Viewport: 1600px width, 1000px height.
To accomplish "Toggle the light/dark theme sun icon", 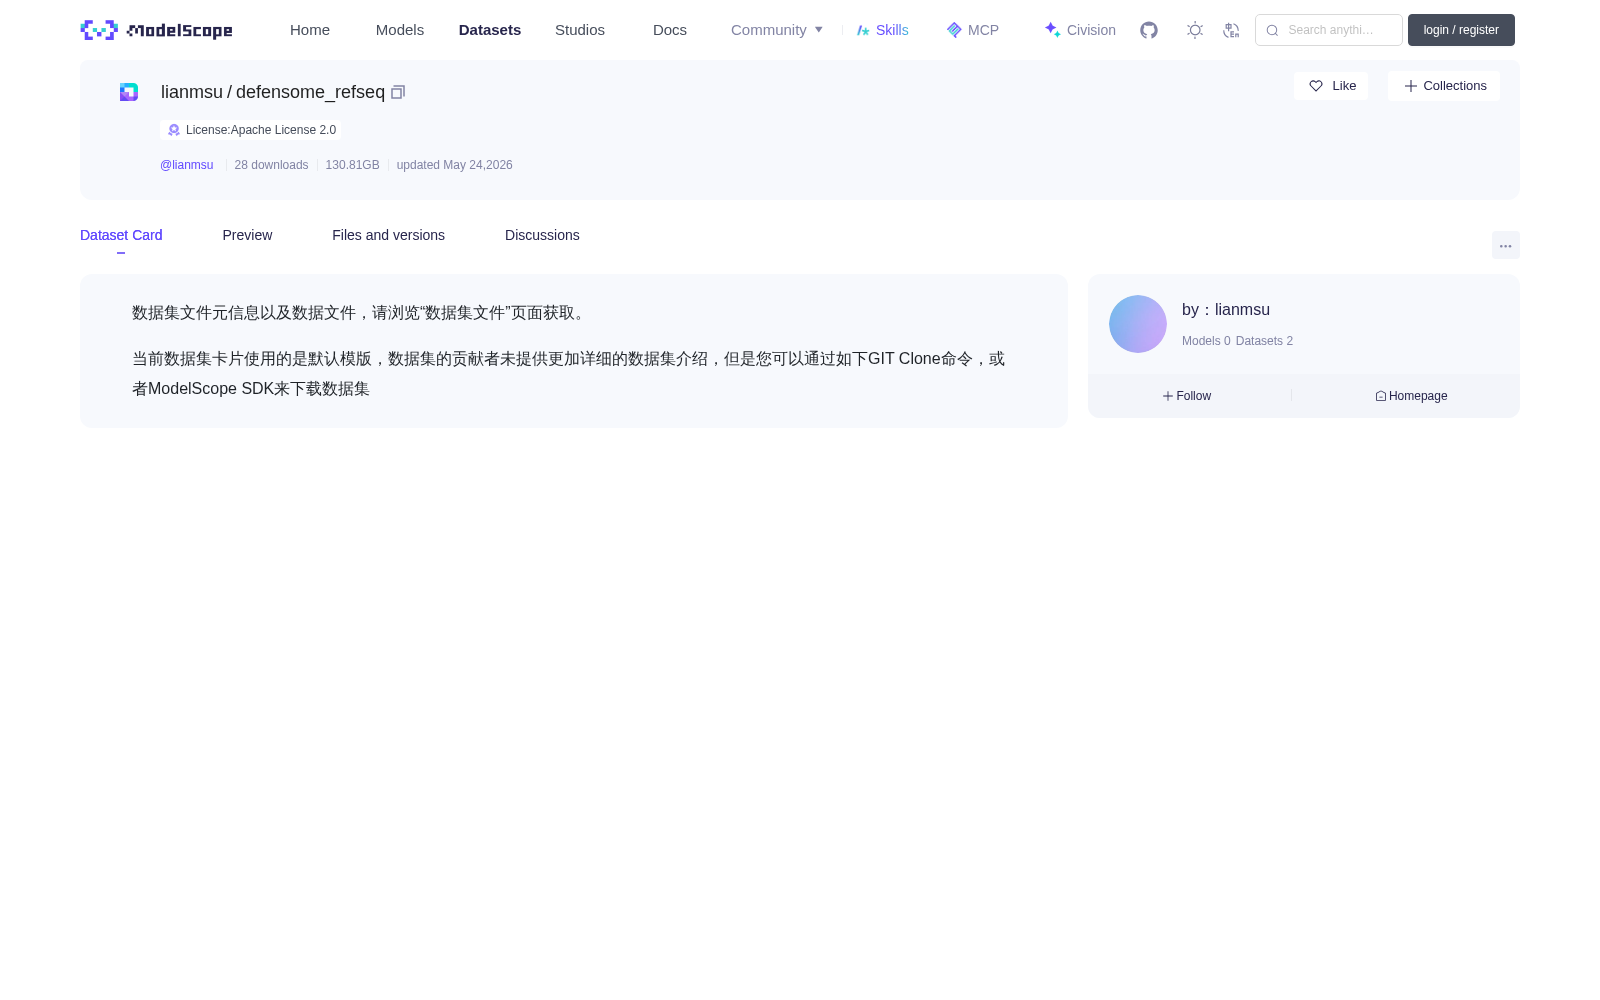I will pos(1195,30).
